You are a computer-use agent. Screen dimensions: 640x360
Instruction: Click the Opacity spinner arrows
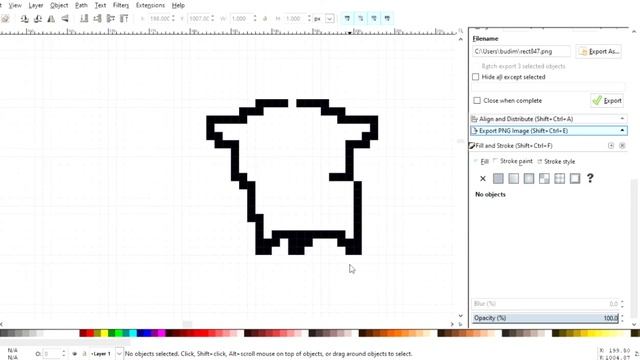[x=622, y=318]
